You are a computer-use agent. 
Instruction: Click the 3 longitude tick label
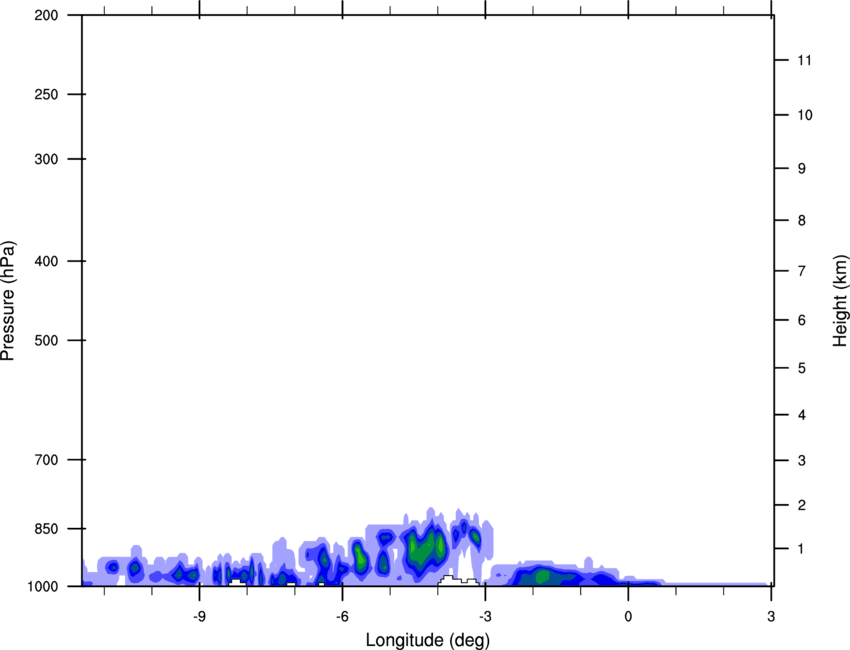coord(771,616)
